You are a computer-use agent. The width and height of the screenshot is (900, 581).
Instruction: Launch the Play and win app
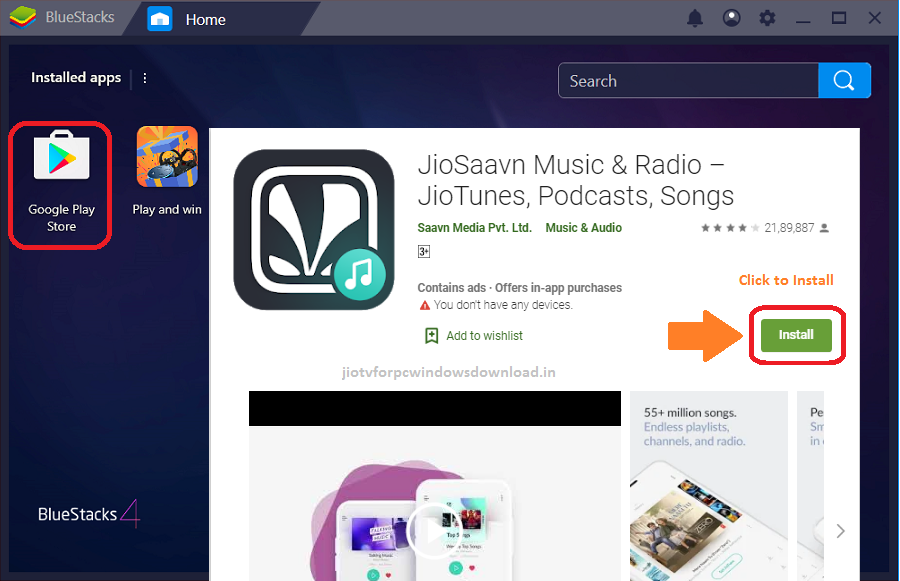[167, 172]
